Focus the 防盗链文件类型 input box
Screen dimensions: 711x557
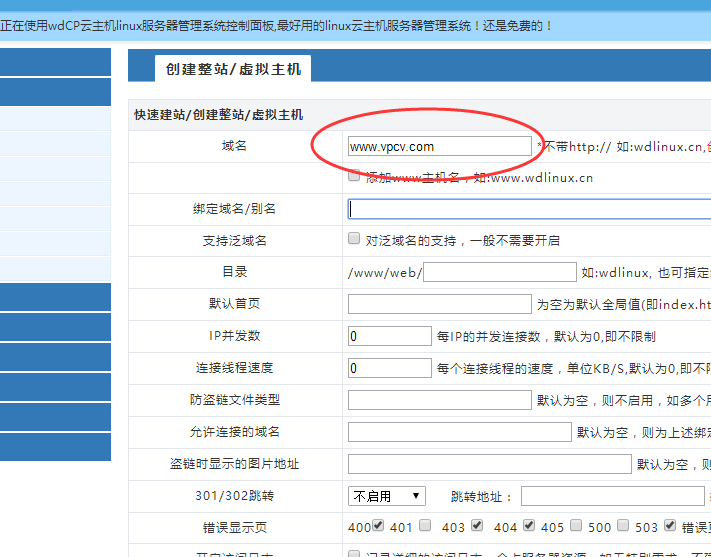tap(439, 400)
